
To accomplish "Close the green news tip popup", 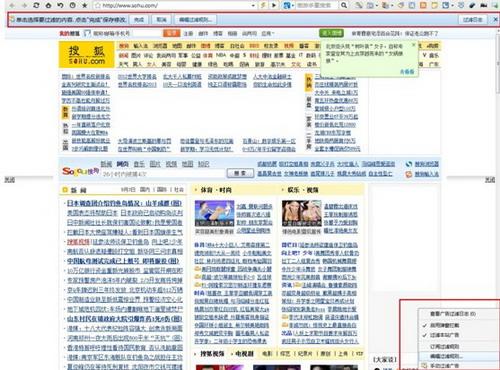I will 414,45.
